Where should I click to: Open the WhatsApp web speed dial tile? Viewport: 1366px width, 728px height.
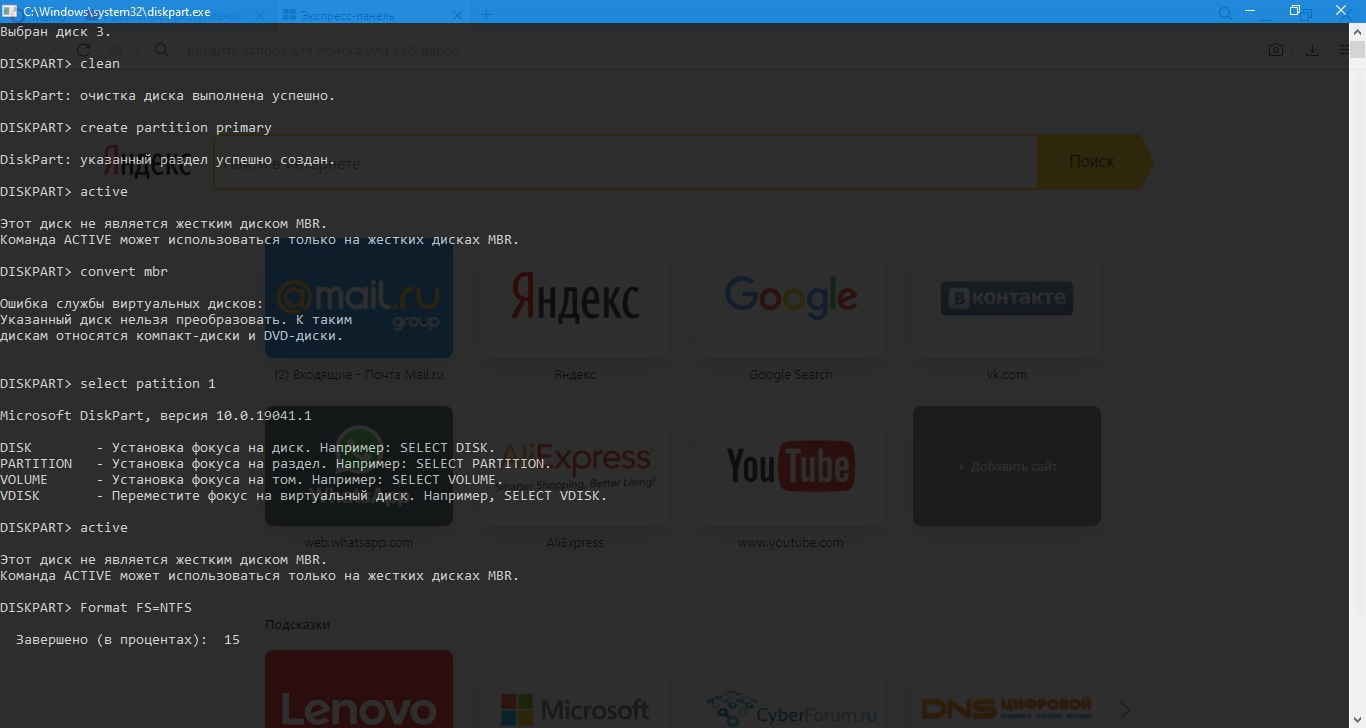tap(358, 466)
